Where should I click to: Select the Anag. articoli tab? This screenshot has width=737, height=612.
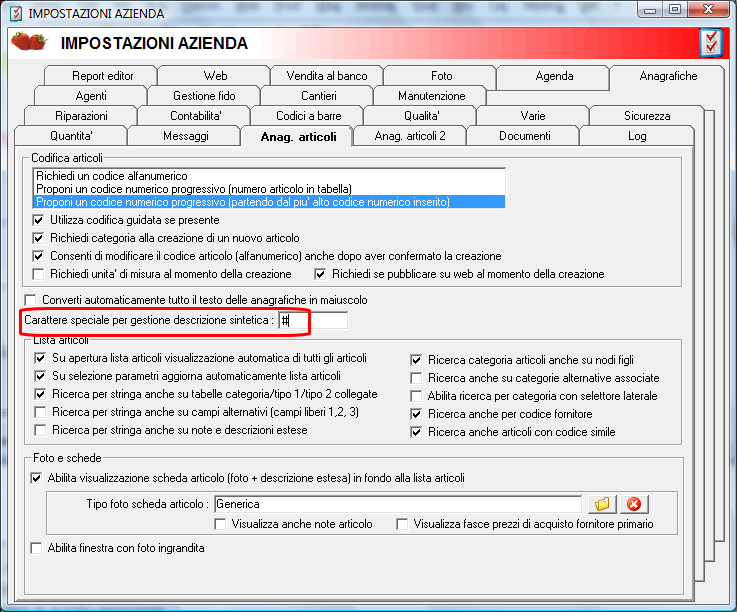pos(298,137)
